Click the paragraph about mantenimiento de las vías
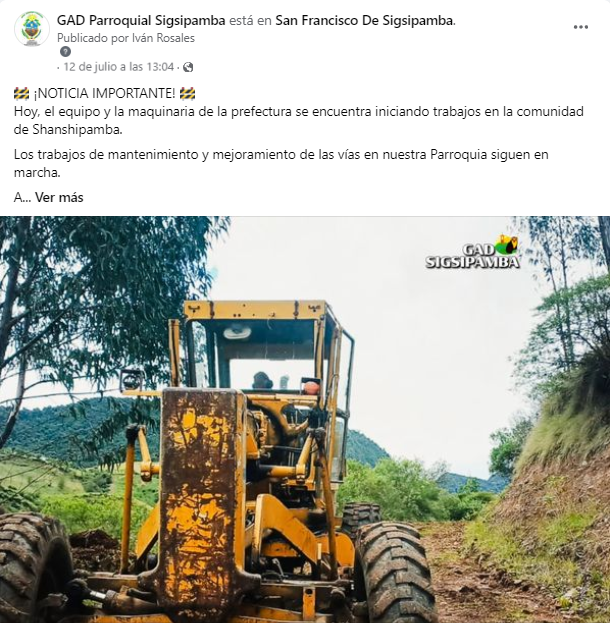Image resolution: width=610 pixels, height=623 pixels. coord(281,163)
